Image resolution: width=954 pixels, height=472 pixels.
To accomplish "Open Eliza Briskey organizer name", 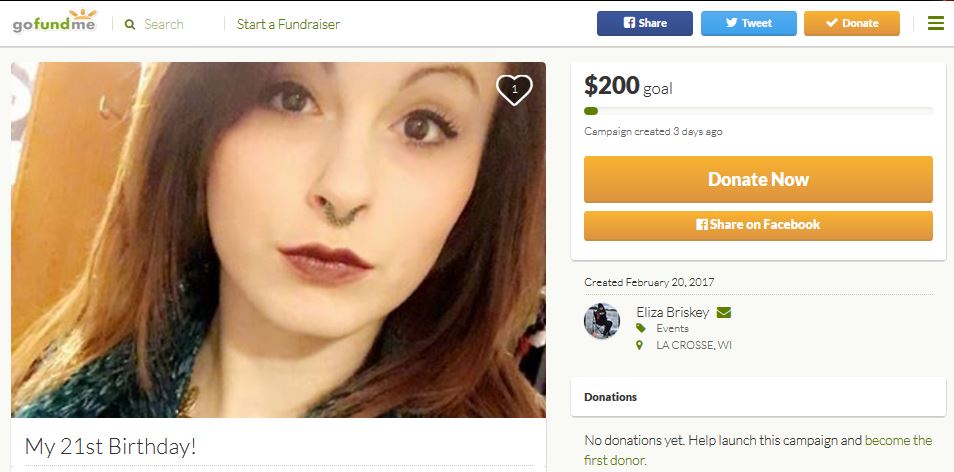I will pos(672,313).
